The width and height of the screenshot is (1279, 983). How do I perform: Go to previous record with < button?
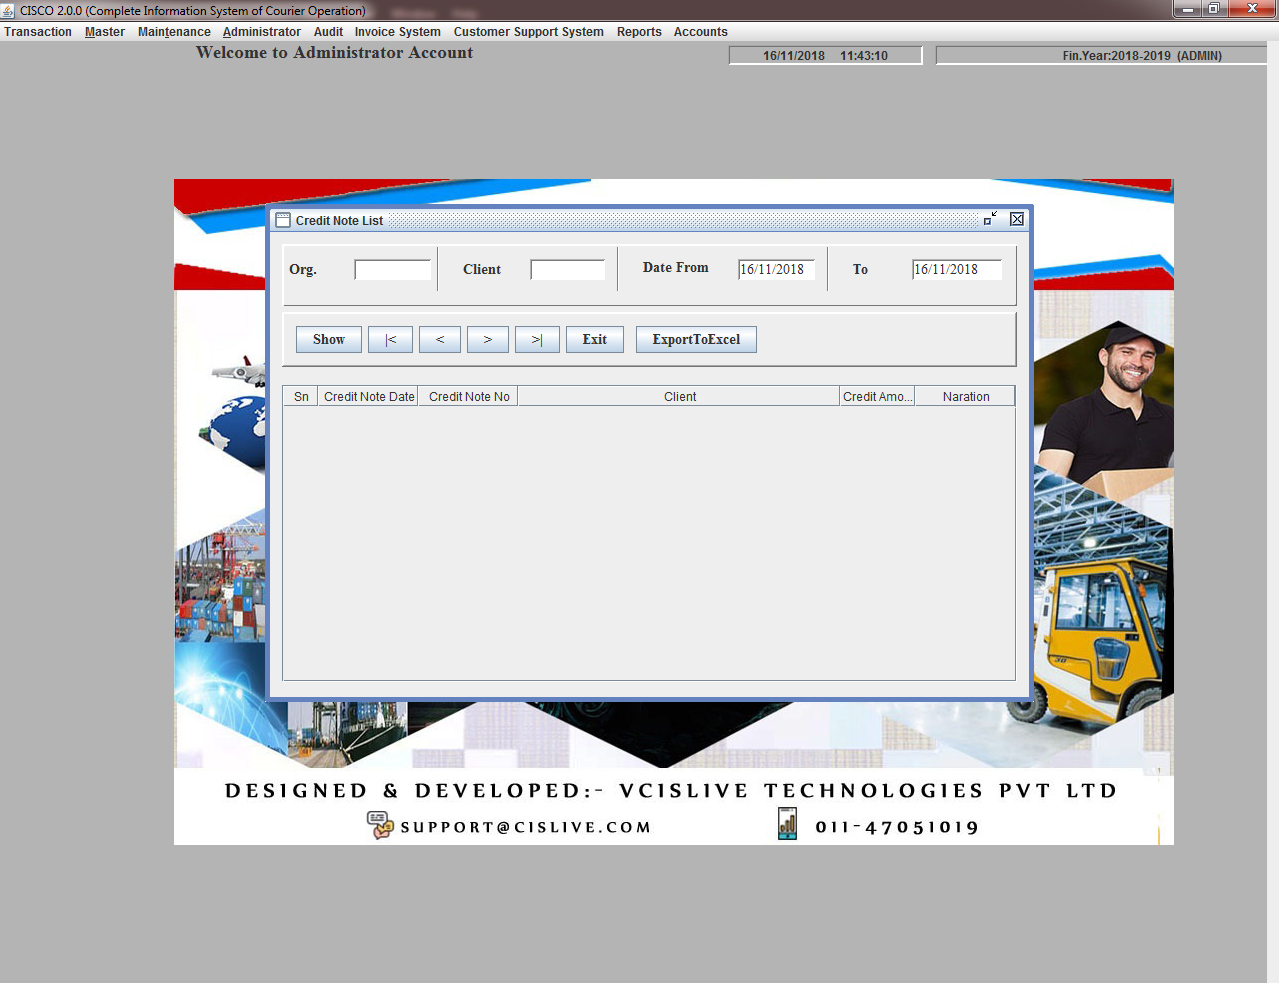[440, 340]
